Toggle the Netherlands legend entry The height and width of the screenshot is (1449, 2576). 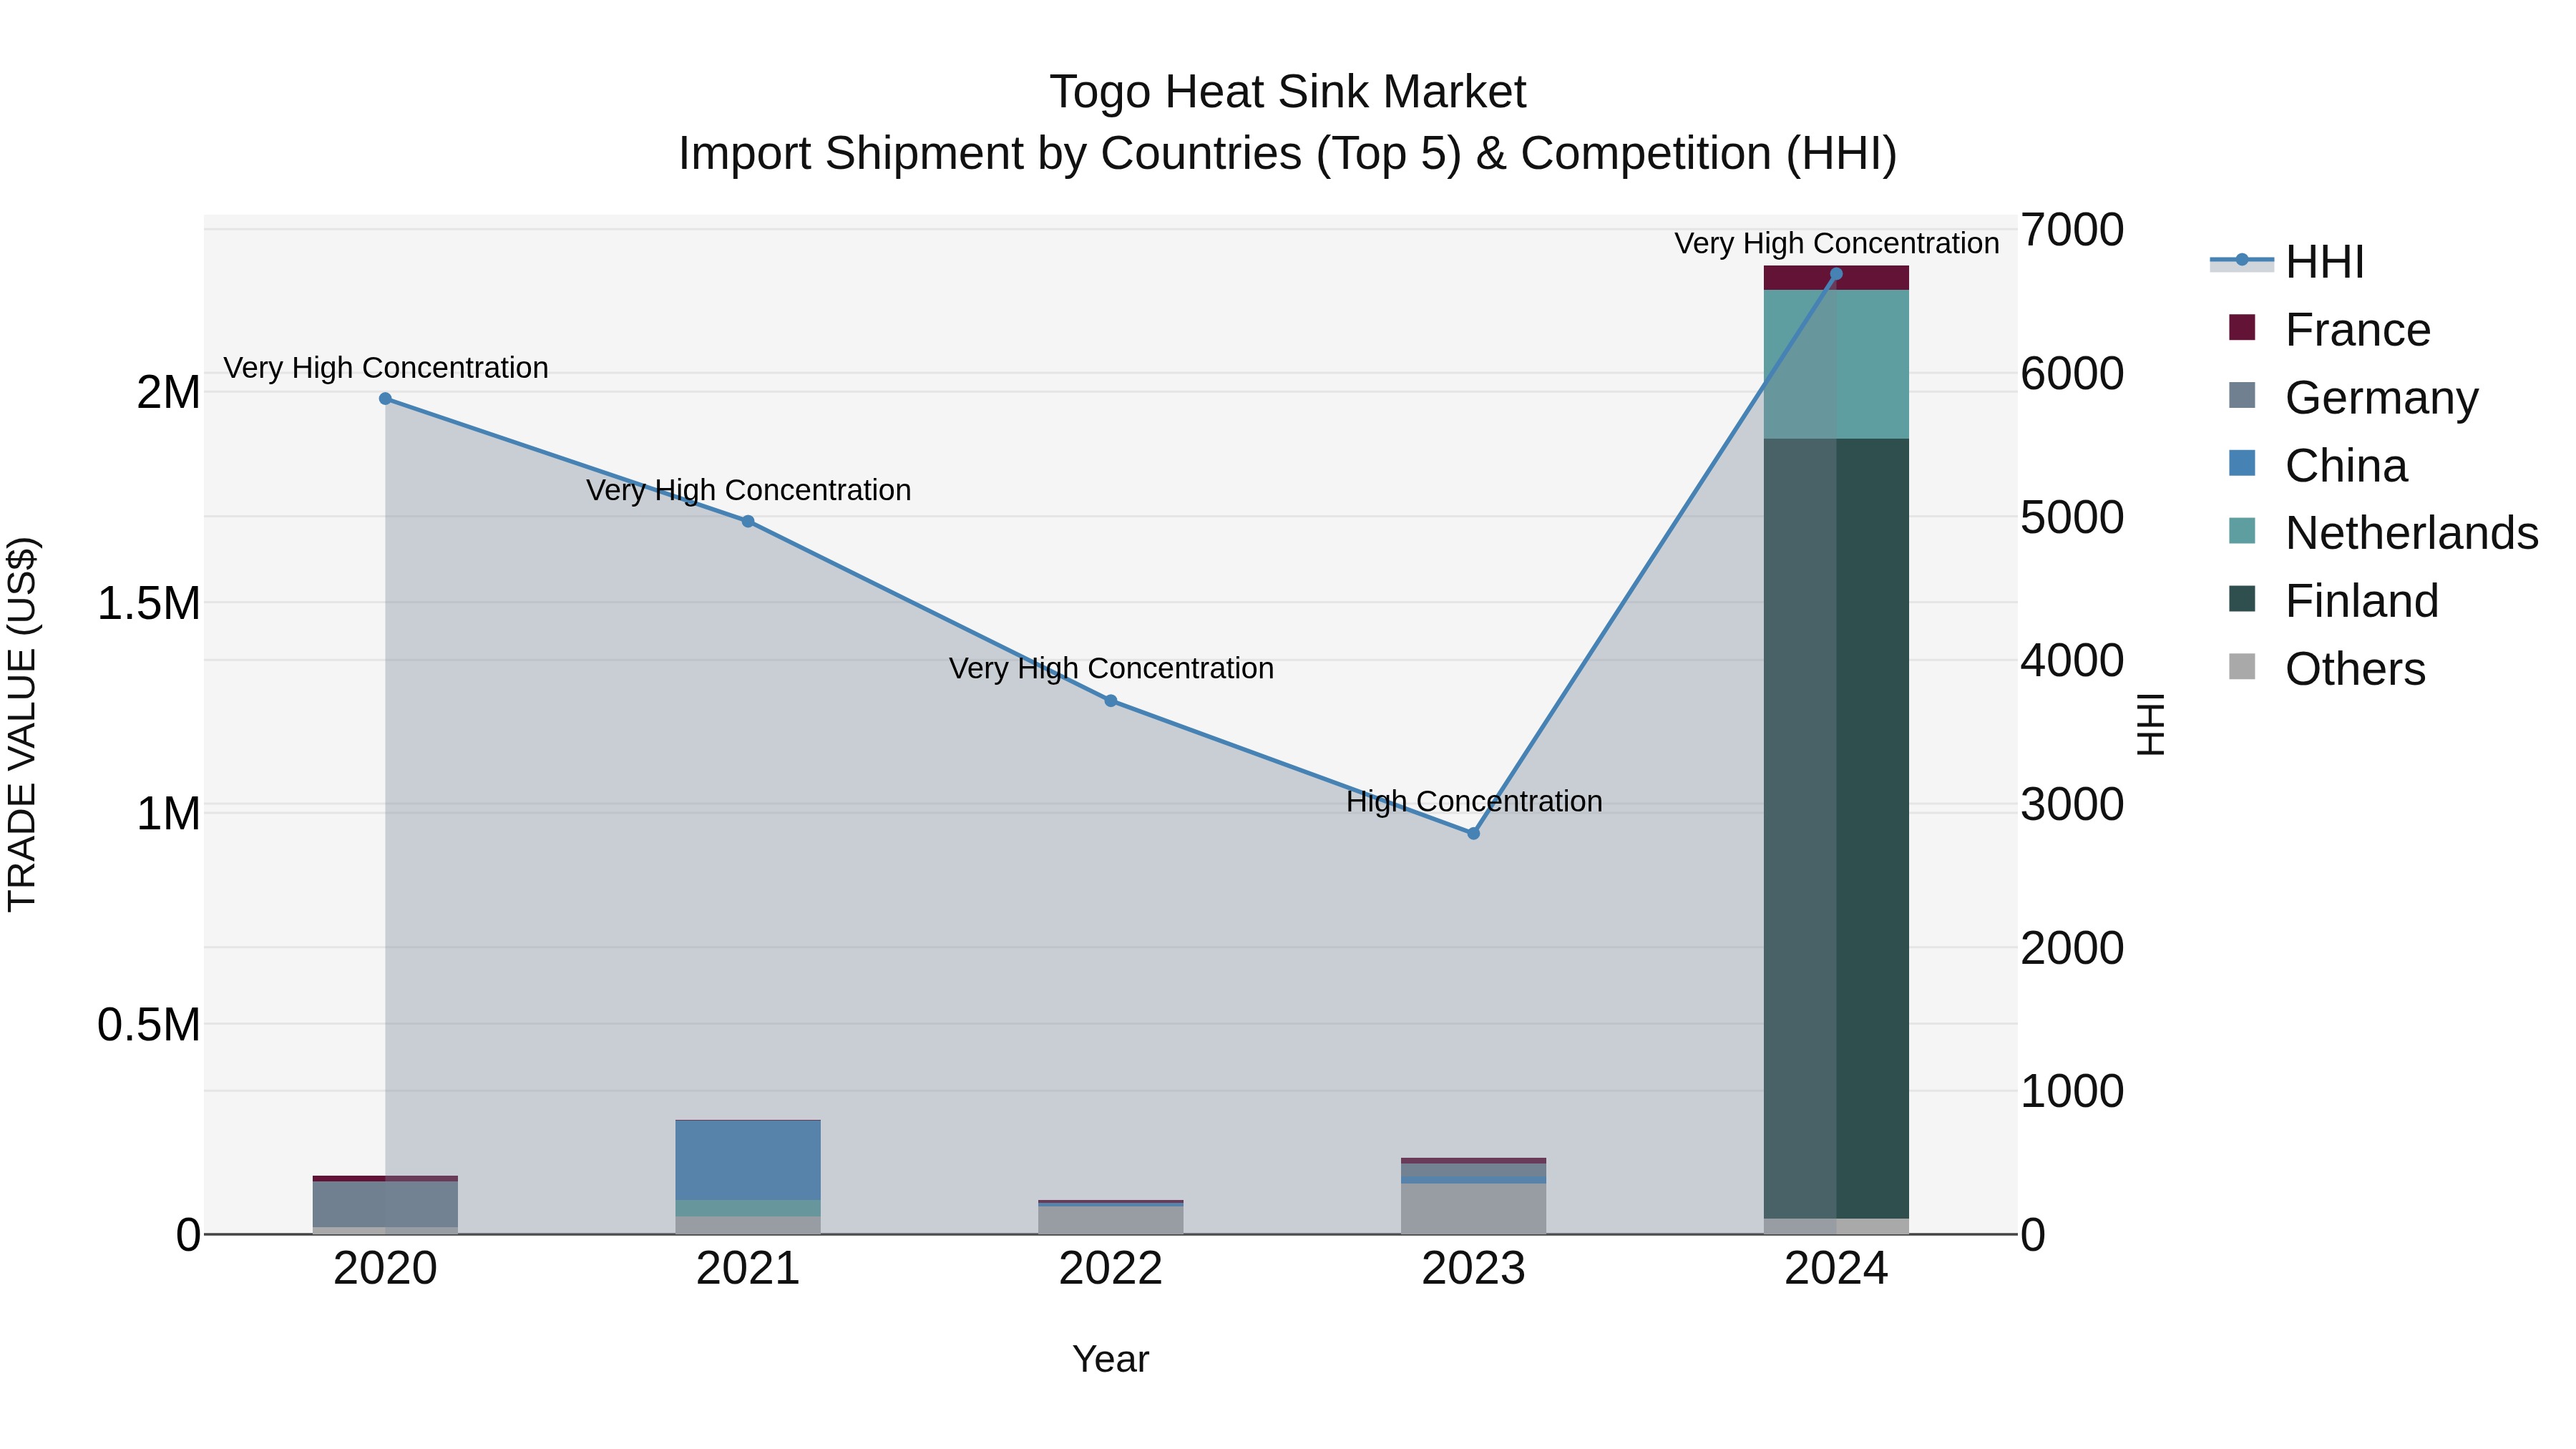pos(2384,533)
